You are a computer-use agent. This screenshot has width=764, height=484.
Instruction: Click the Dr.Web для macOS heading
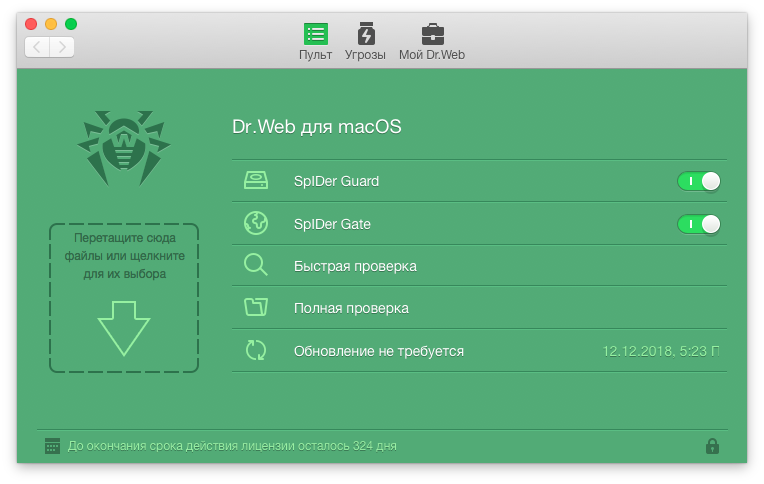tap(317, 127)
